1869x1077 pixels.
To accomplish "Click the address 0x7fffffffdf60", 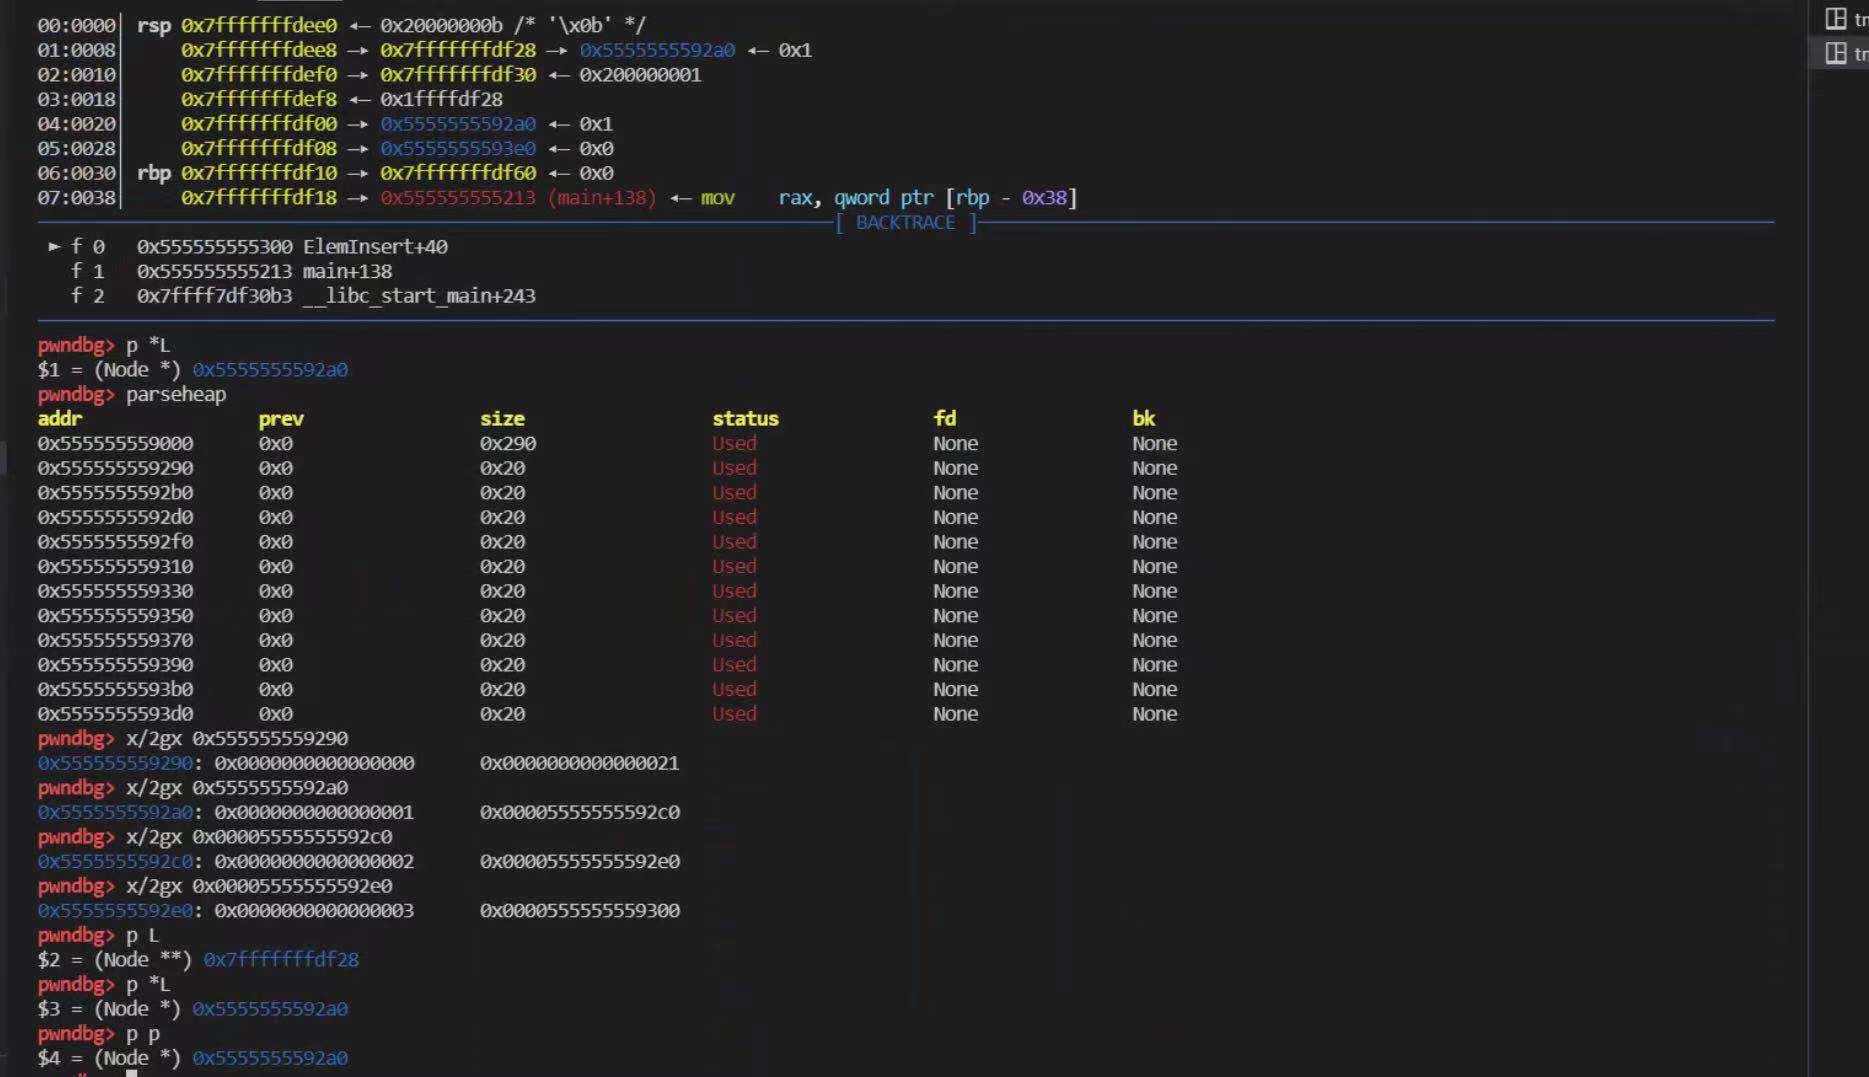I will (458, 173).
